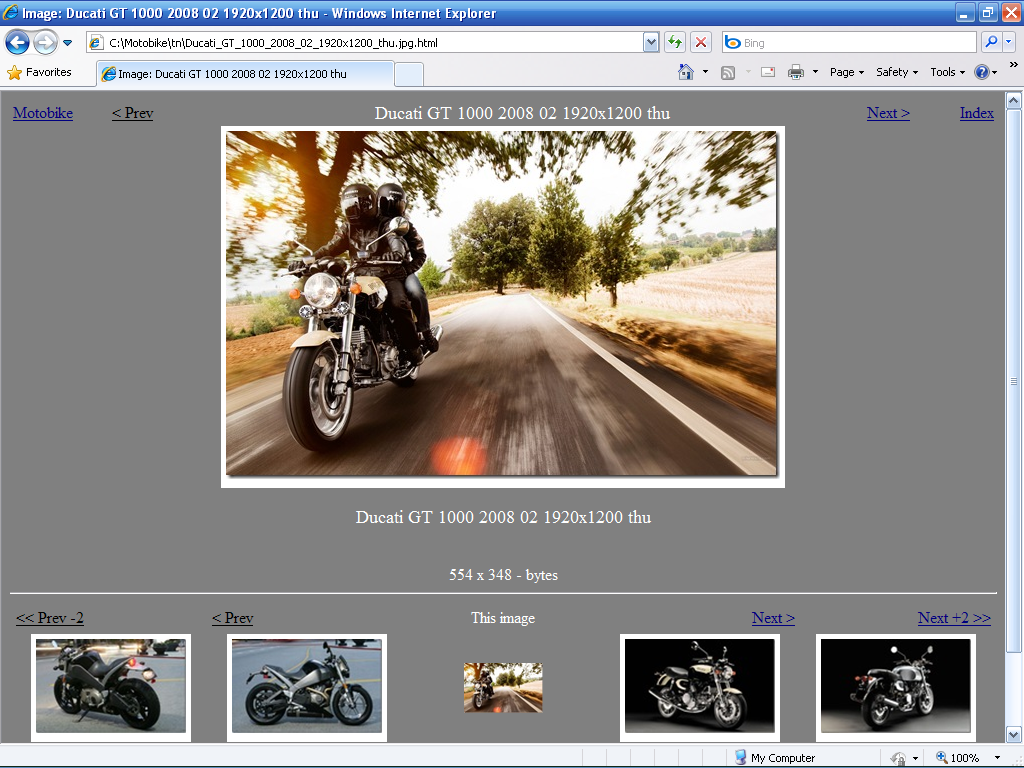Open the second gray Buell bike thumbnail

coord(307,686)
